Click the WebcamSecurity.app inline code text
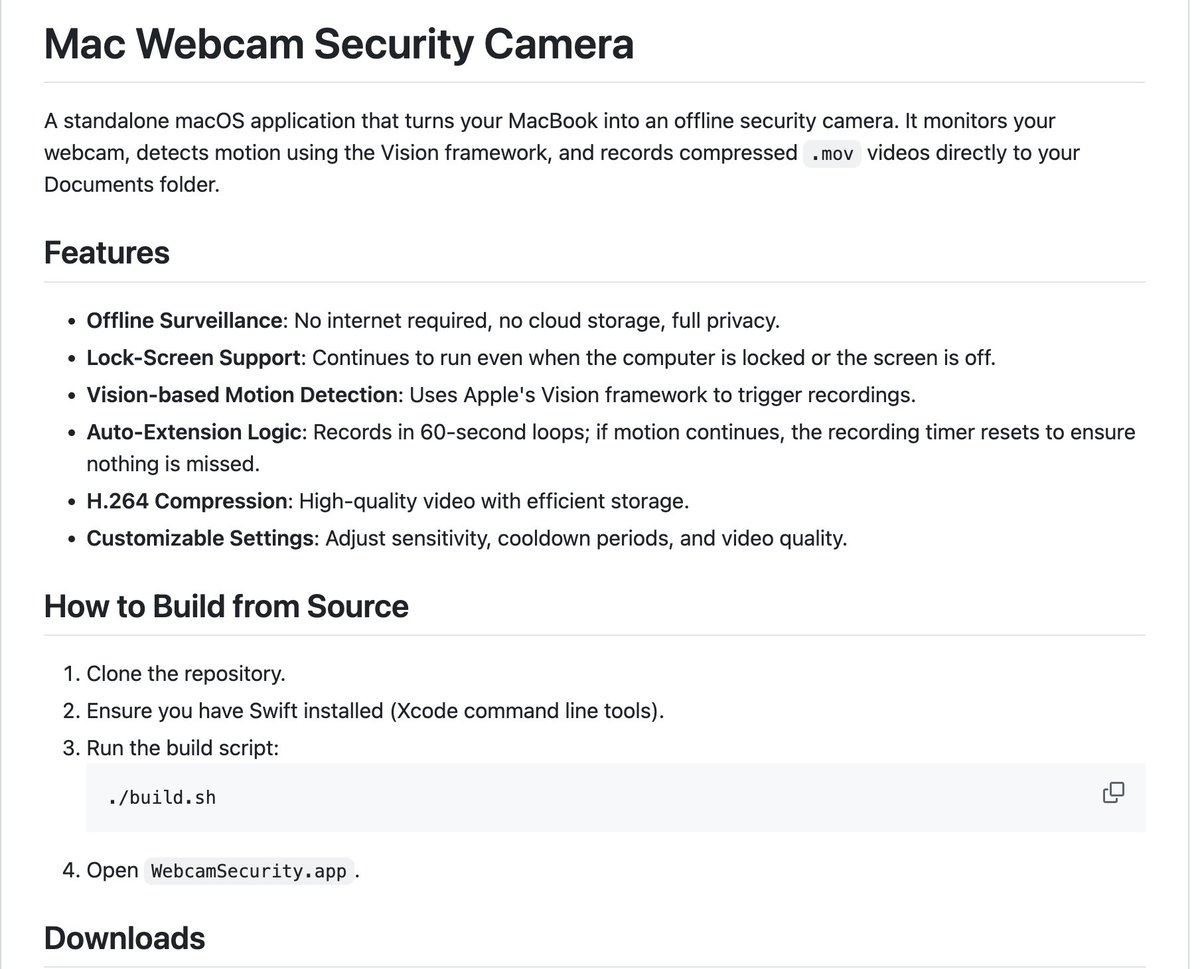Image resolution: width=1200 pixels, height=969 pixels. 249,871
